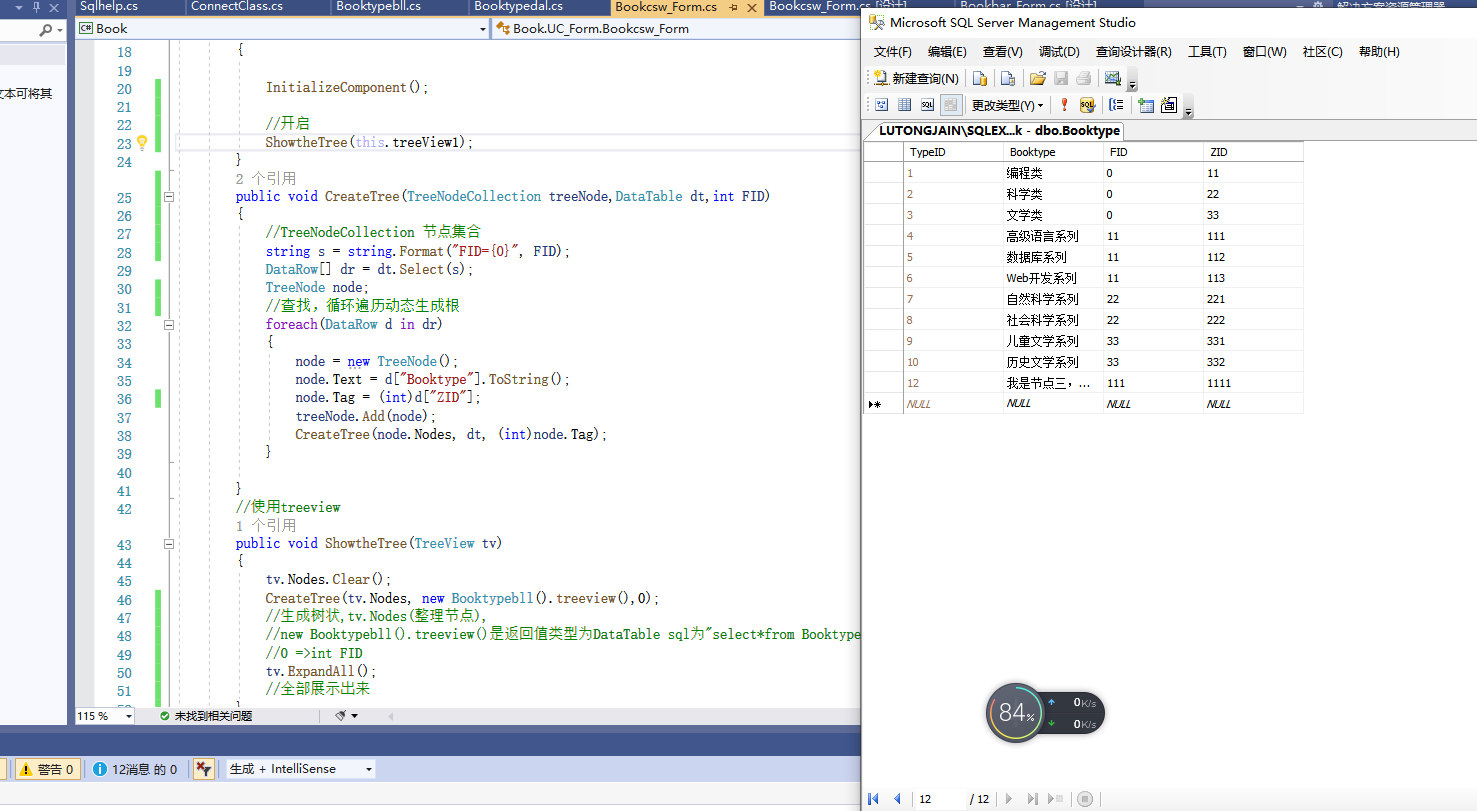The width and height of the screenshot is (1477, 811).
Task: Click the lightbulb quick actions icon
Action: [142, 143]
